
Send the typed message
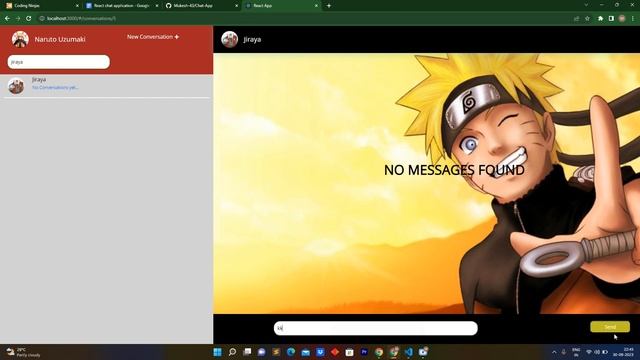(x=610, y=327)
